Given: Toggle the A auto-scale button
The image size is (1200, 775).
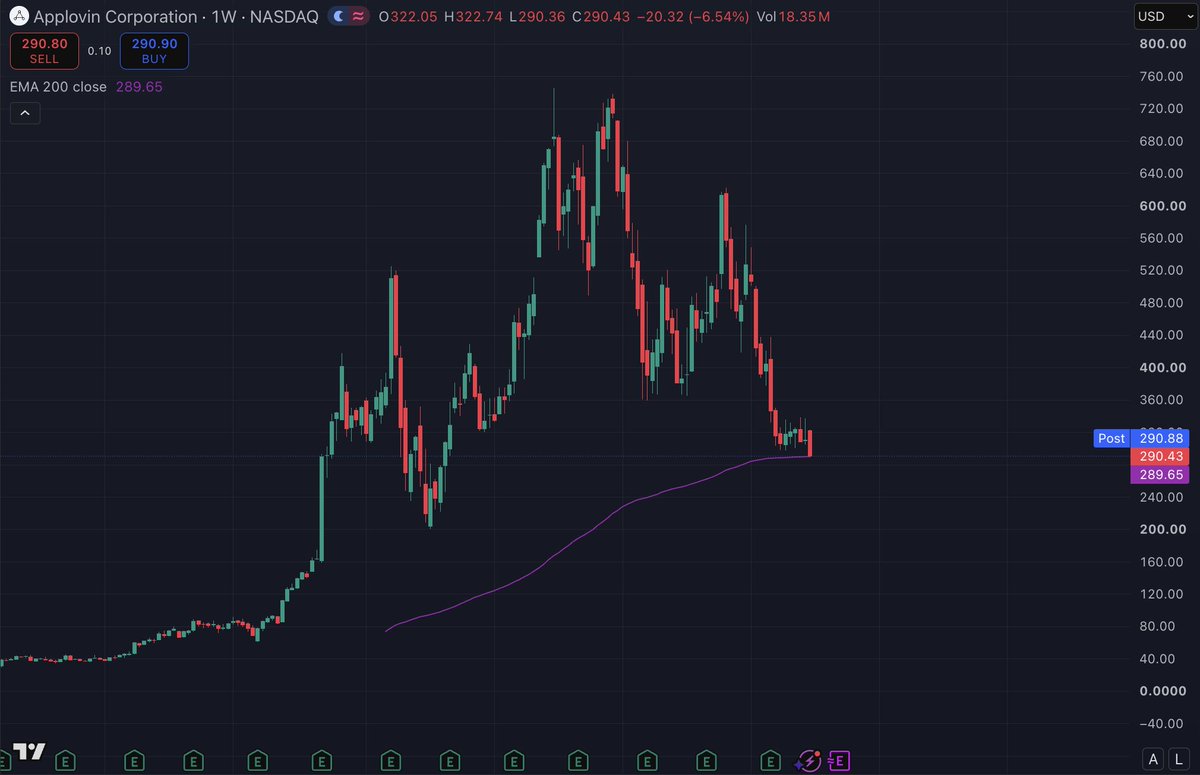Looking at the screenshot, I should [x=1154, y=757].
